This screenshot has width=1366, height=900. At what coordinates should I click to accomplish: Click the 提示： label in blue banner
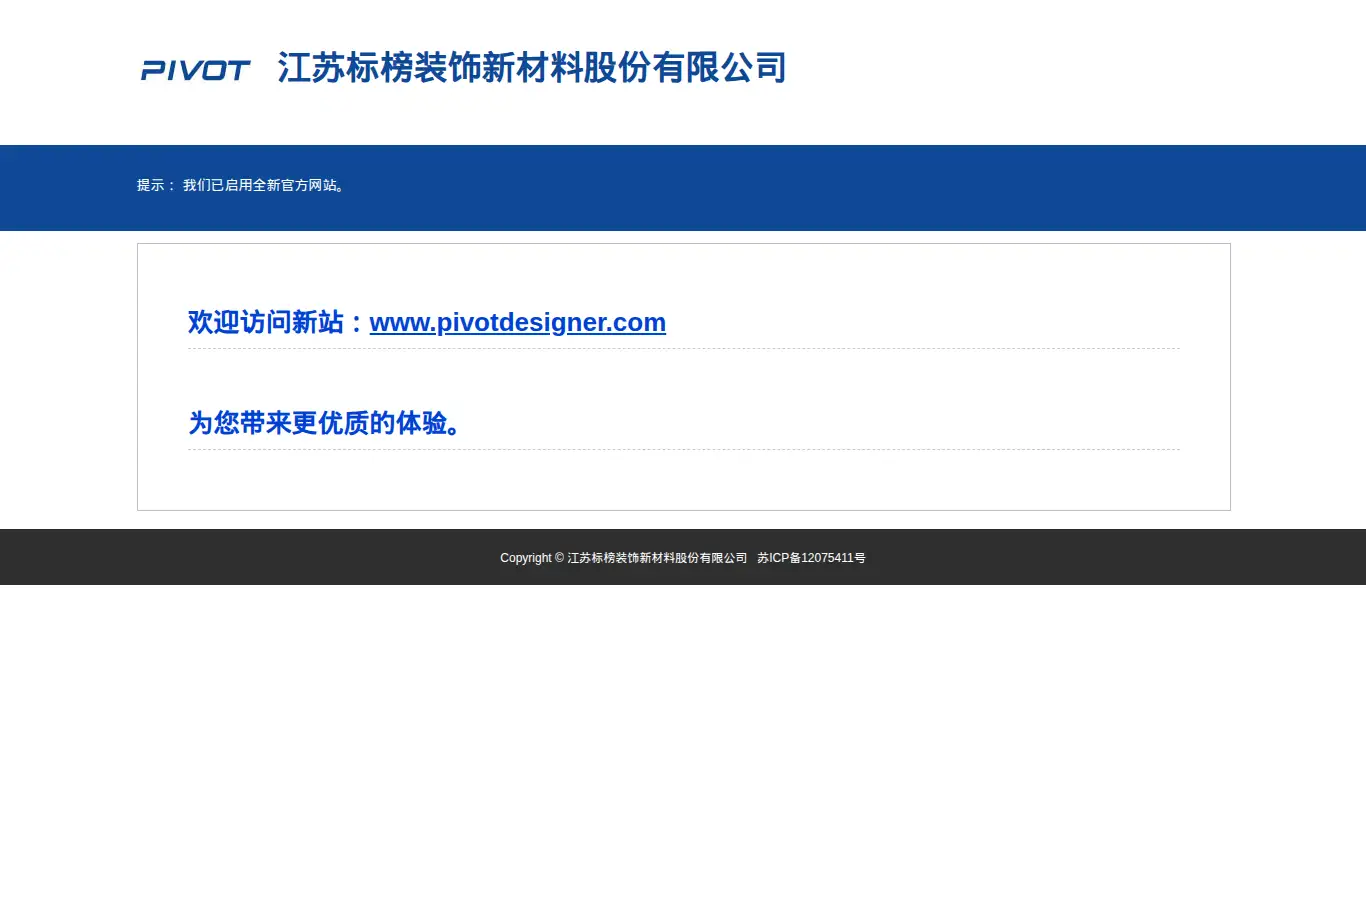coord(157,185)
